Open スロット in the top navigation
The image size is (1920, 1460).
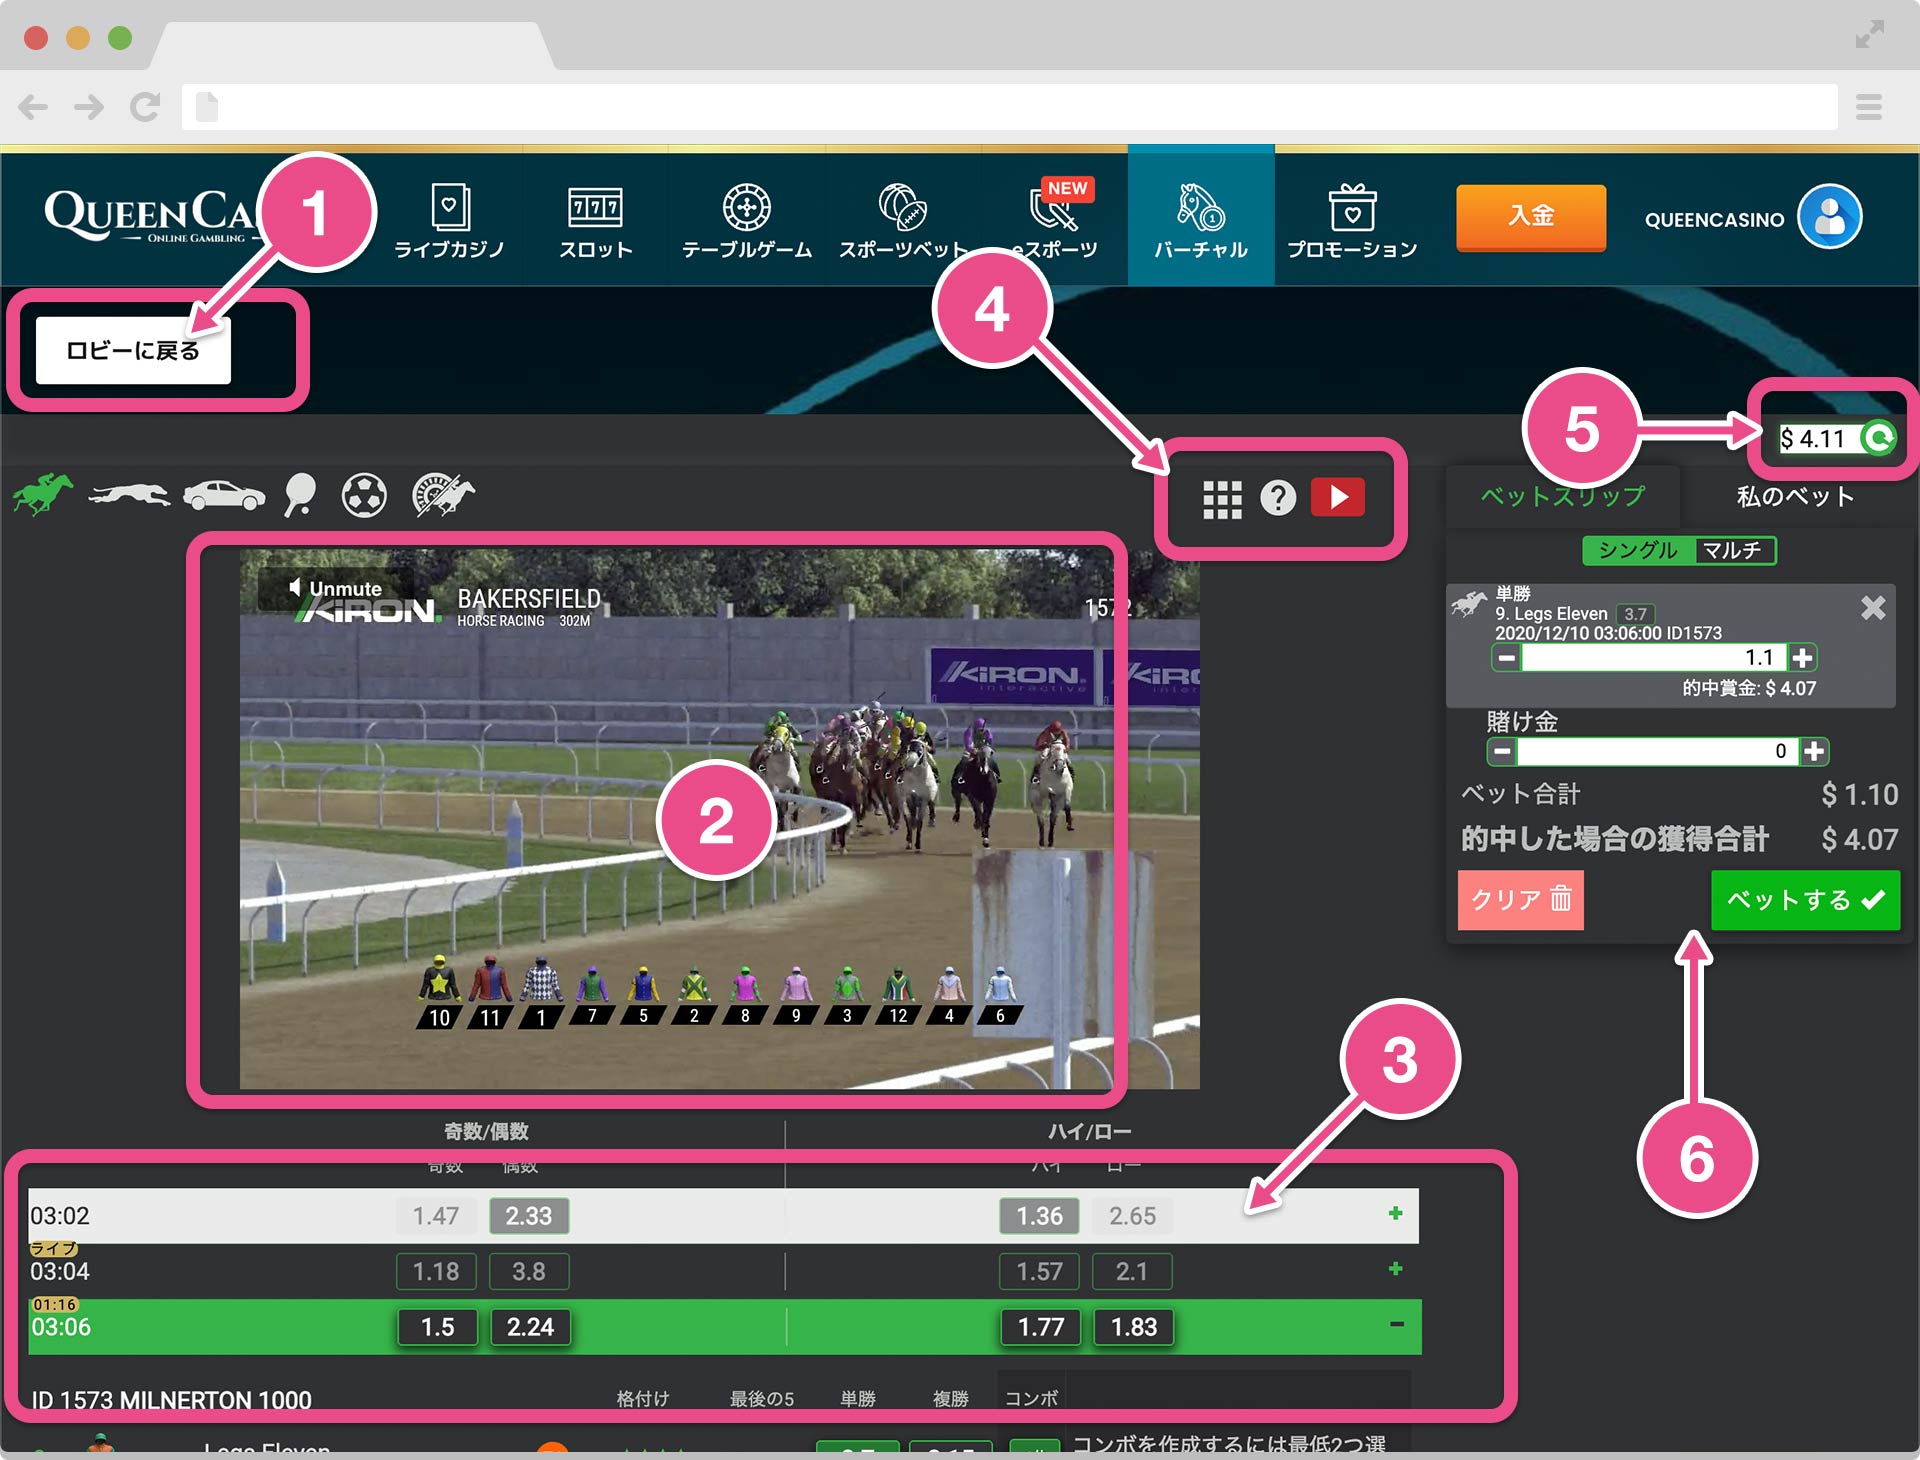pyautogui.click(x=596, y=221)
